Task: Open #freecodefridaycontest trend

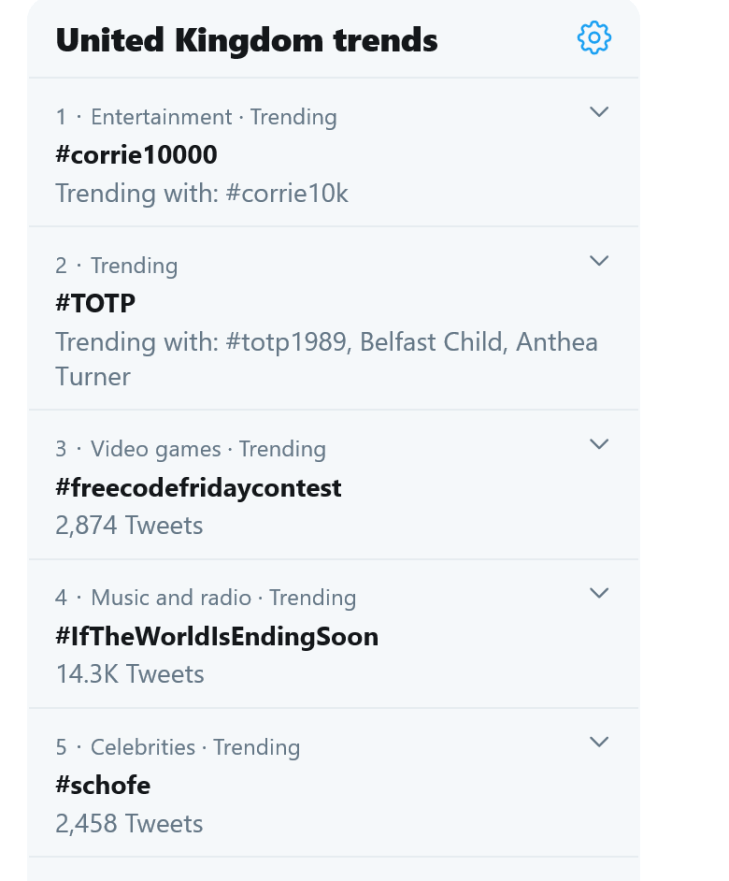Action: [198, 487]
